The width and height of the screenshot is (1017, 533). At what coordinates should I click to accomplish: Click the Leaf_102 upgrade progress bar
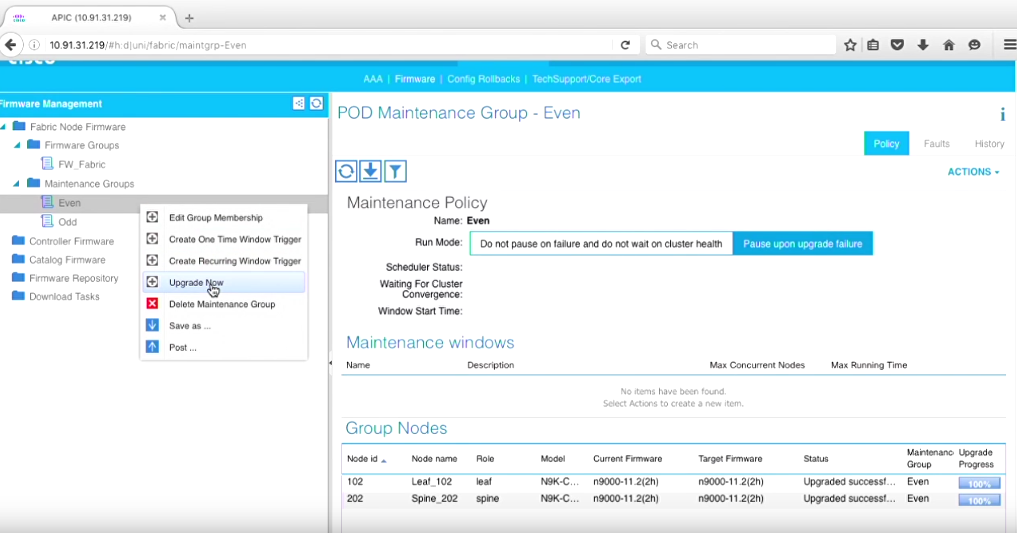coord(979,483)
